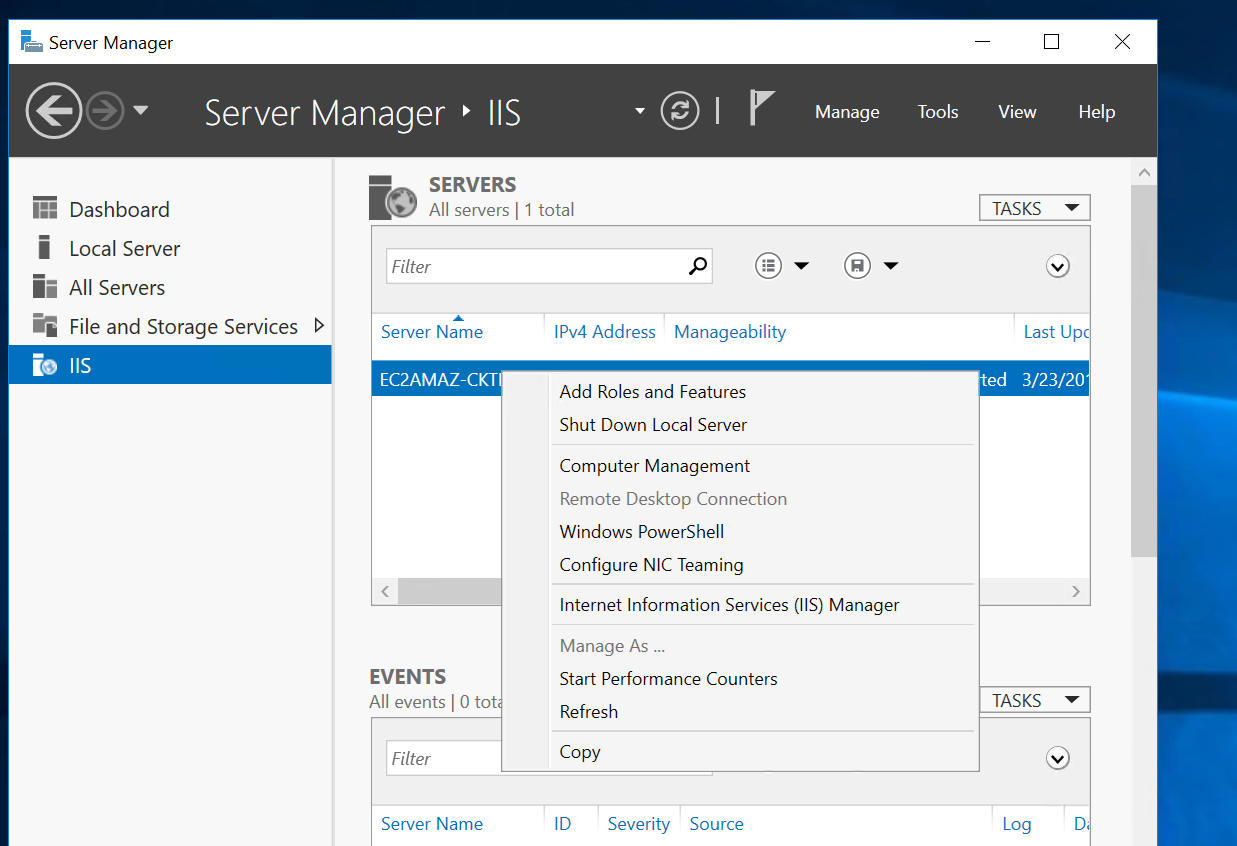Screen dimensions: 1237x846
Task: Sort servers by Server Name column
Action: pos(432,332)
